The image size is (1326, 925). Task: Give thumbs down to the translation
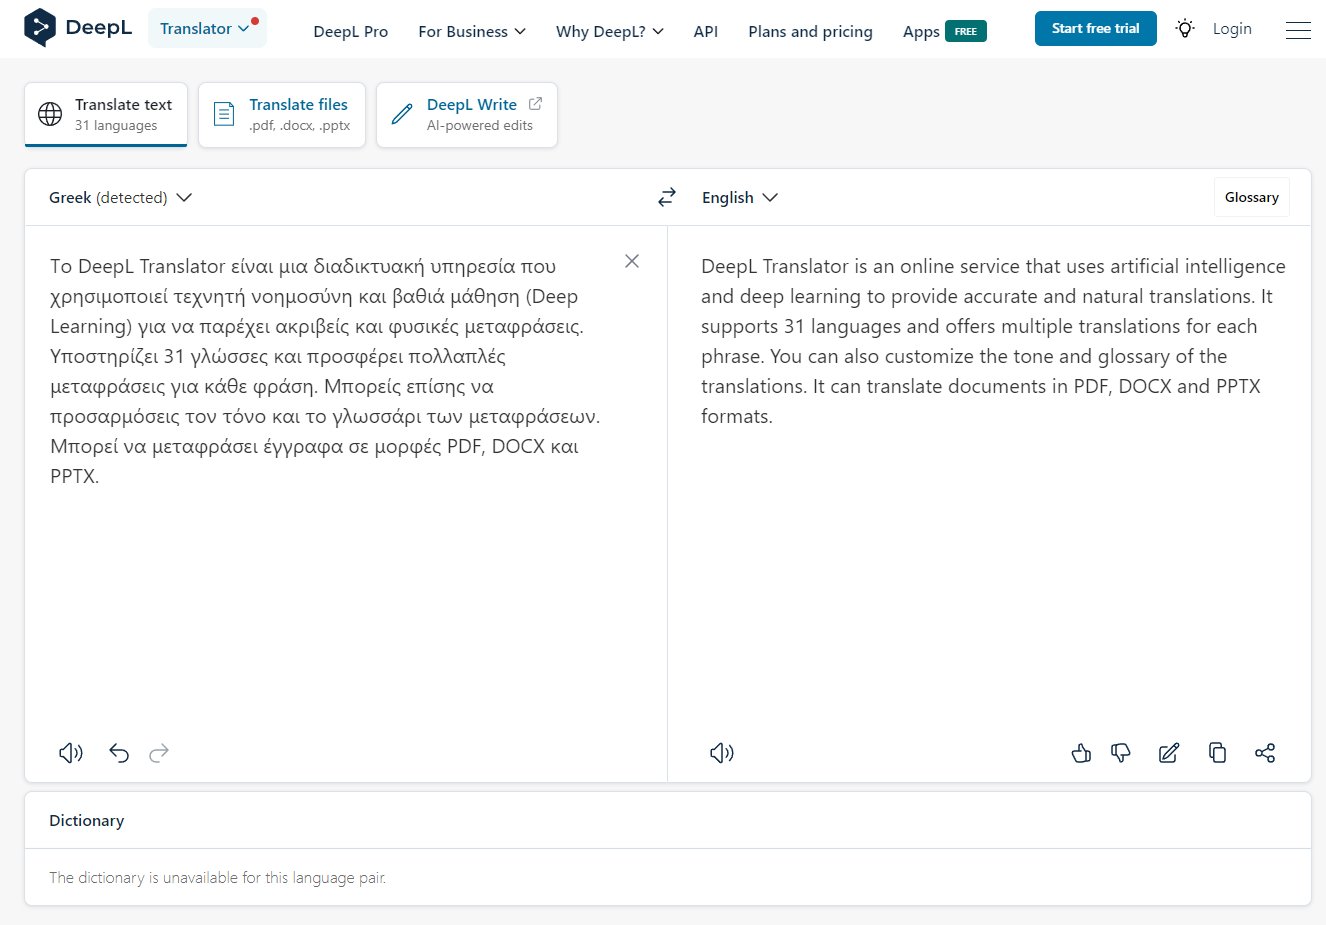[x=1121, y=753]
